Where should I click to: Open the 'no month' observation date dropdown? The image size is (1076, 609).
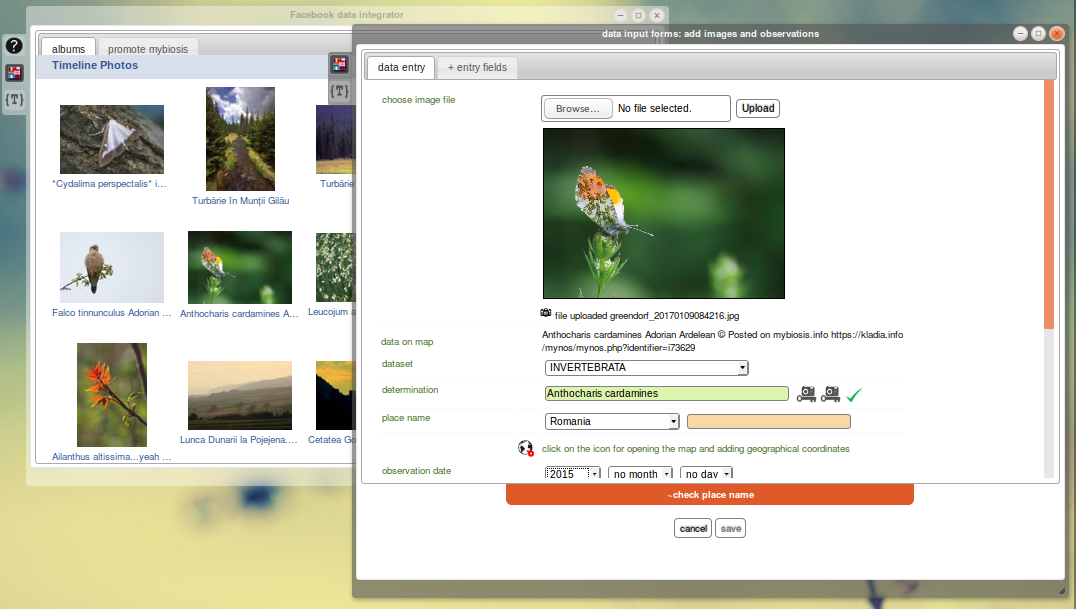638,474
